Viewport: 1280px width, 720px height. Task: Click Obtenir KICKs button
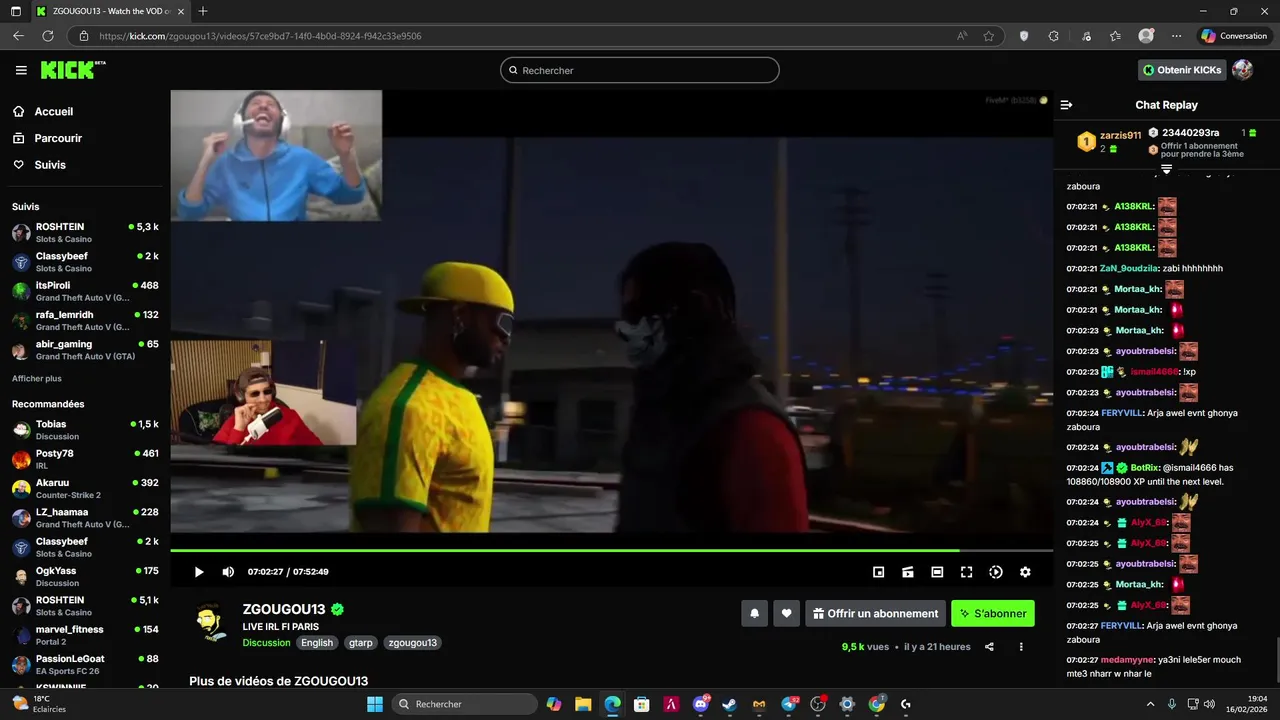(1182, 70)
